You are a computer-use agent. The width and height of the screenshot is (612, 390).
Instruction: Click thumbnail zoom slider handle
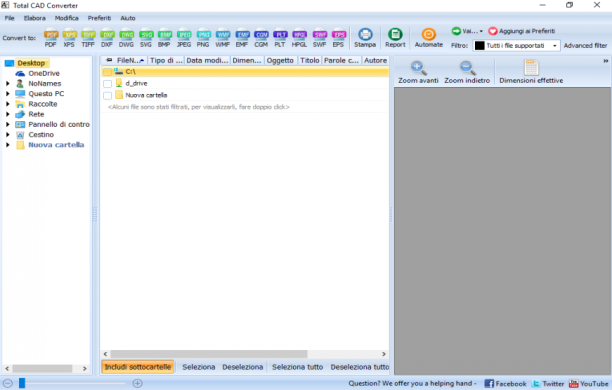point(22,383)
